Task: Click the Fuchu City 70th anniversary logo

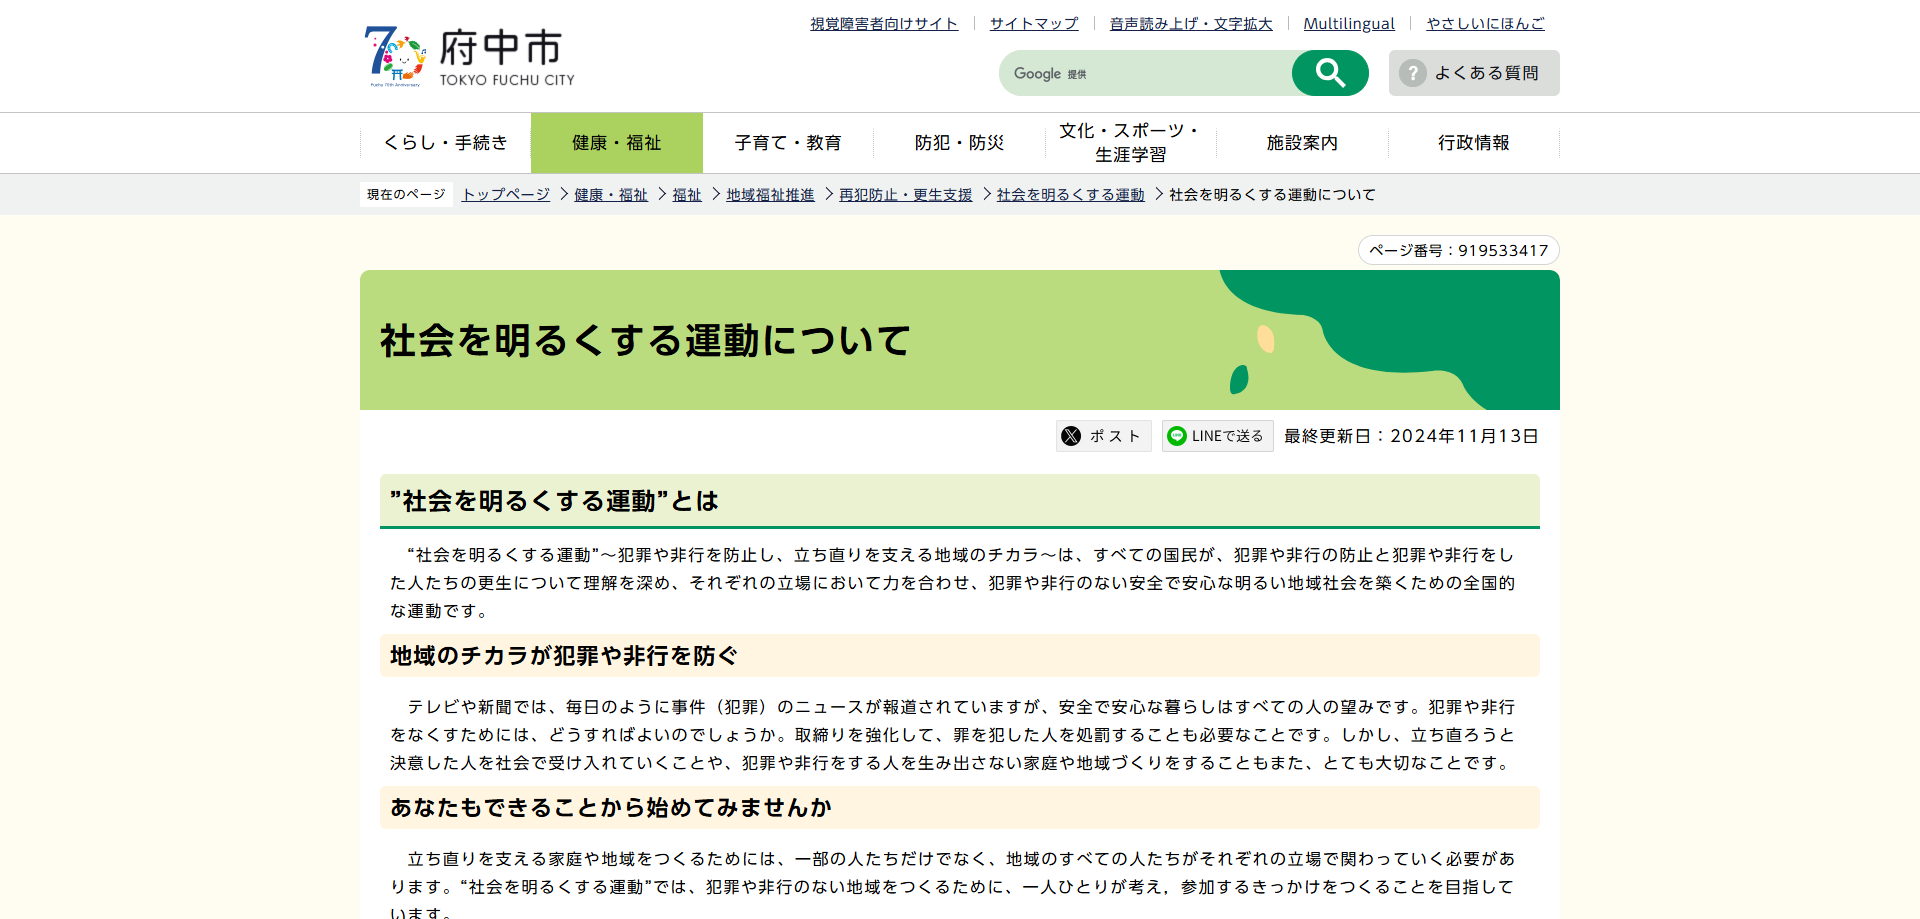Action: point(395,56)
